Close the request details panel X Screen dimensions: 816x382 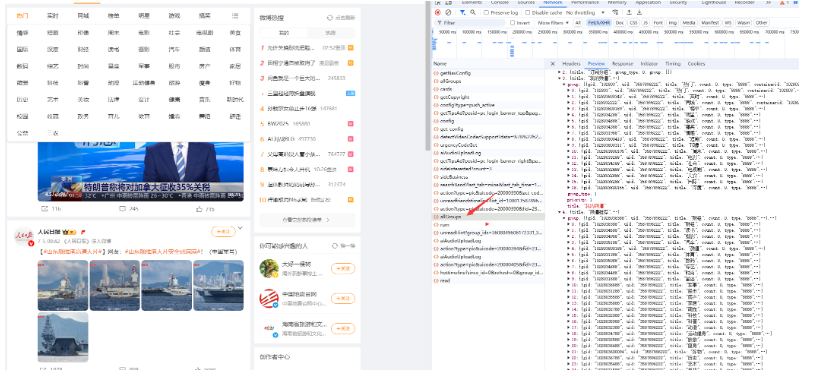point(553,63)
